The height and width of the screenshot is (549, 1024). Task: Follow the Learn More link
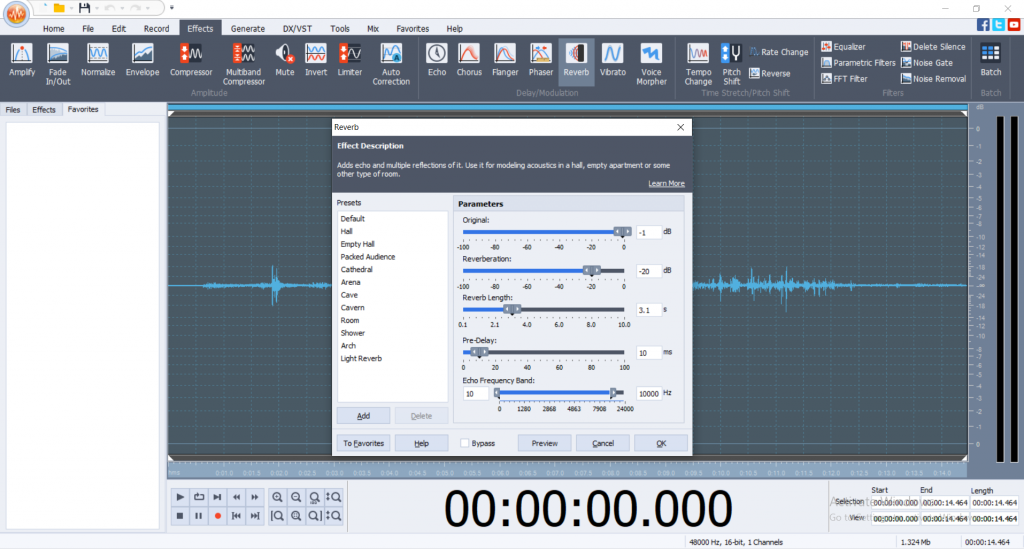tap(666, 184)
